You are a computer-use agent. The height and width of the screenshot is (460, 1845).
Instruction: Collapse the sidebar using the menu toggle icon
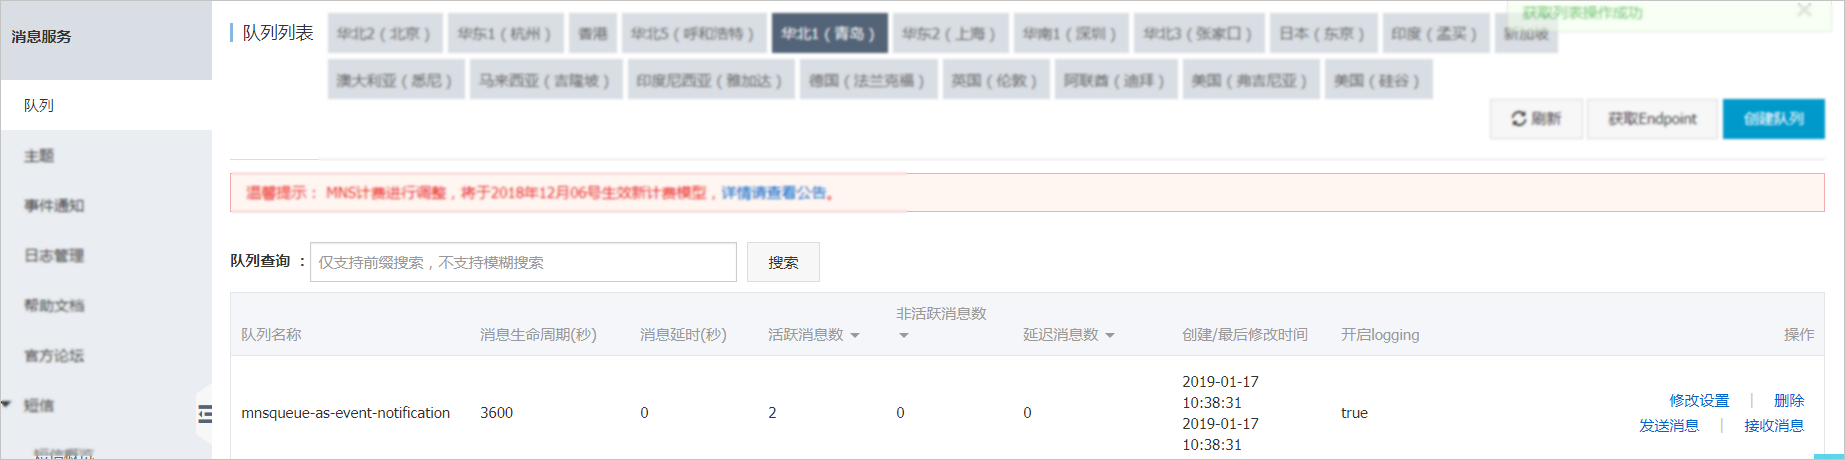(205, 414)
